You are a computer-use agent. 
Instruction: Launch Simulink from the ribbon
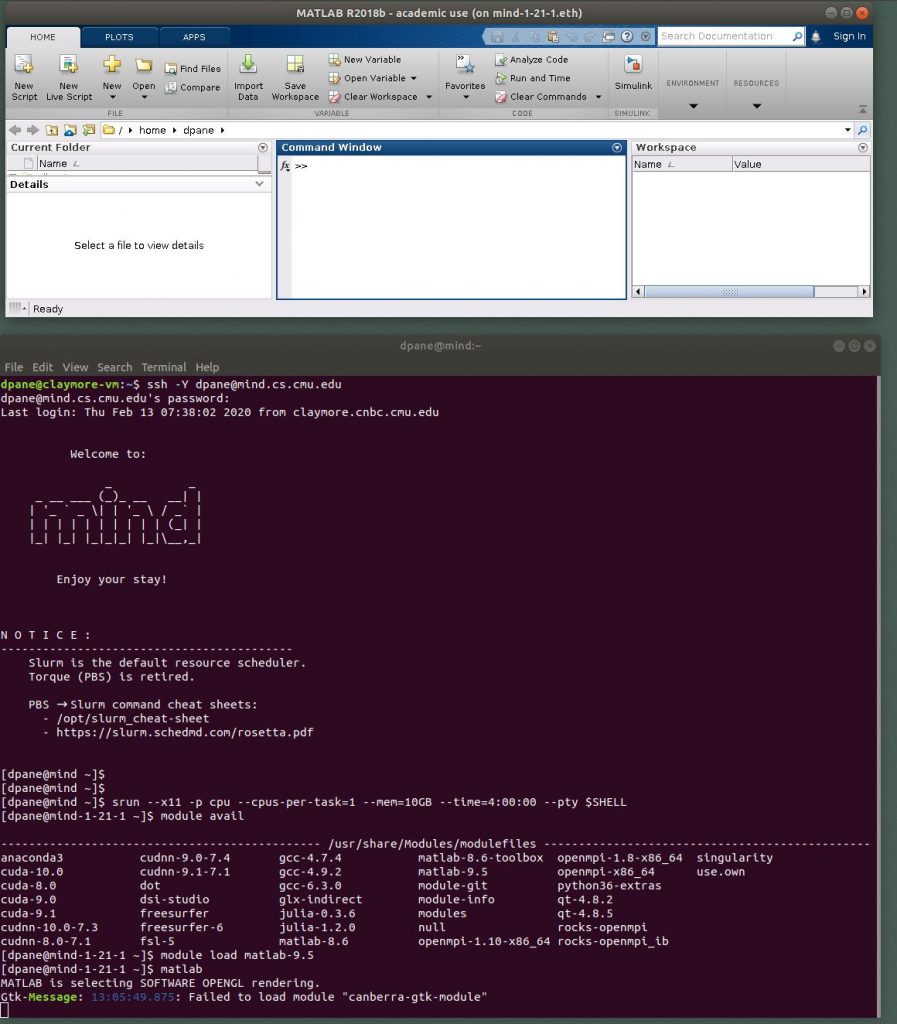632,75
